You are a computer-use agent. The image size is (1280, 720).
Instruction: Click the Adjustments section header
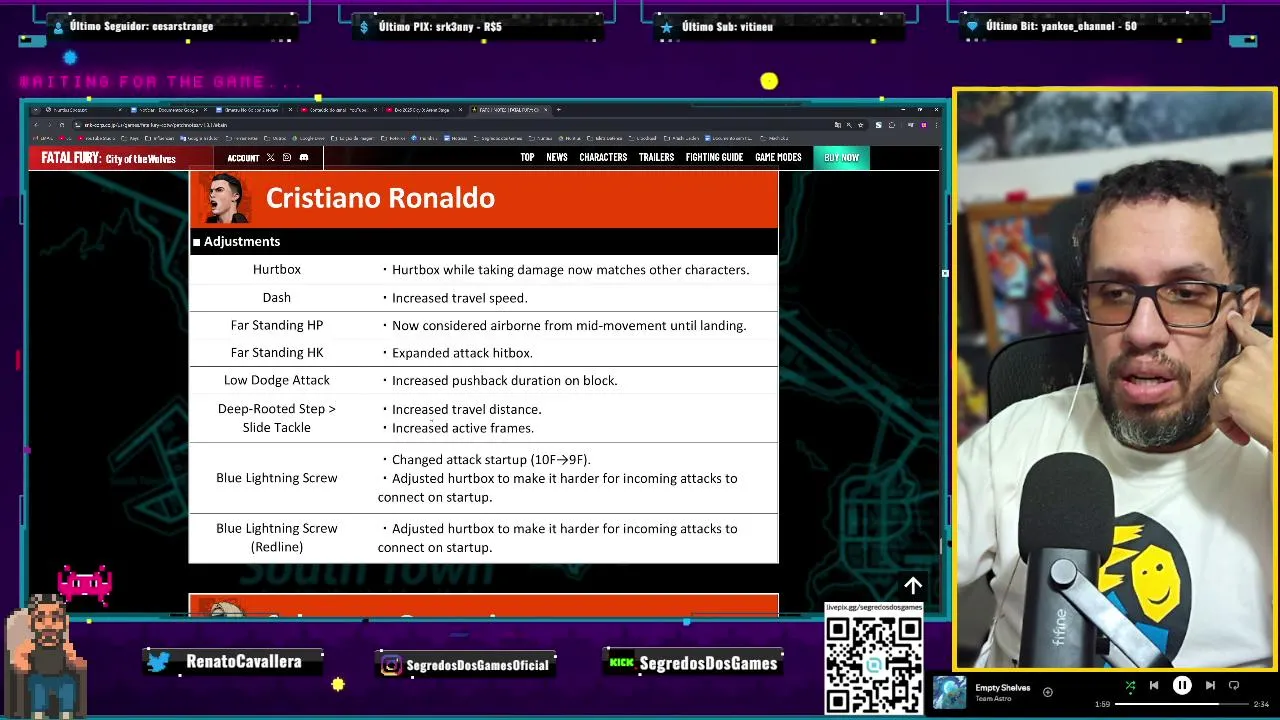pos(483,241)
